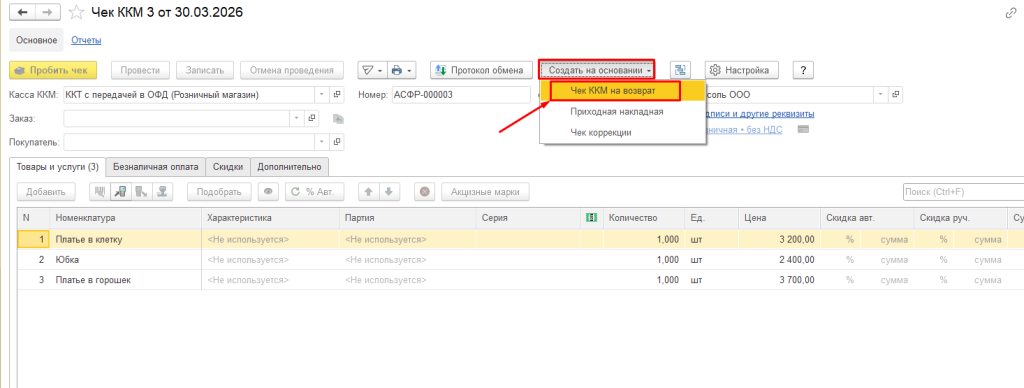Click the data terminal load icon
The width and height of the screenshot is (1024, 388).
tap(141, 192)
